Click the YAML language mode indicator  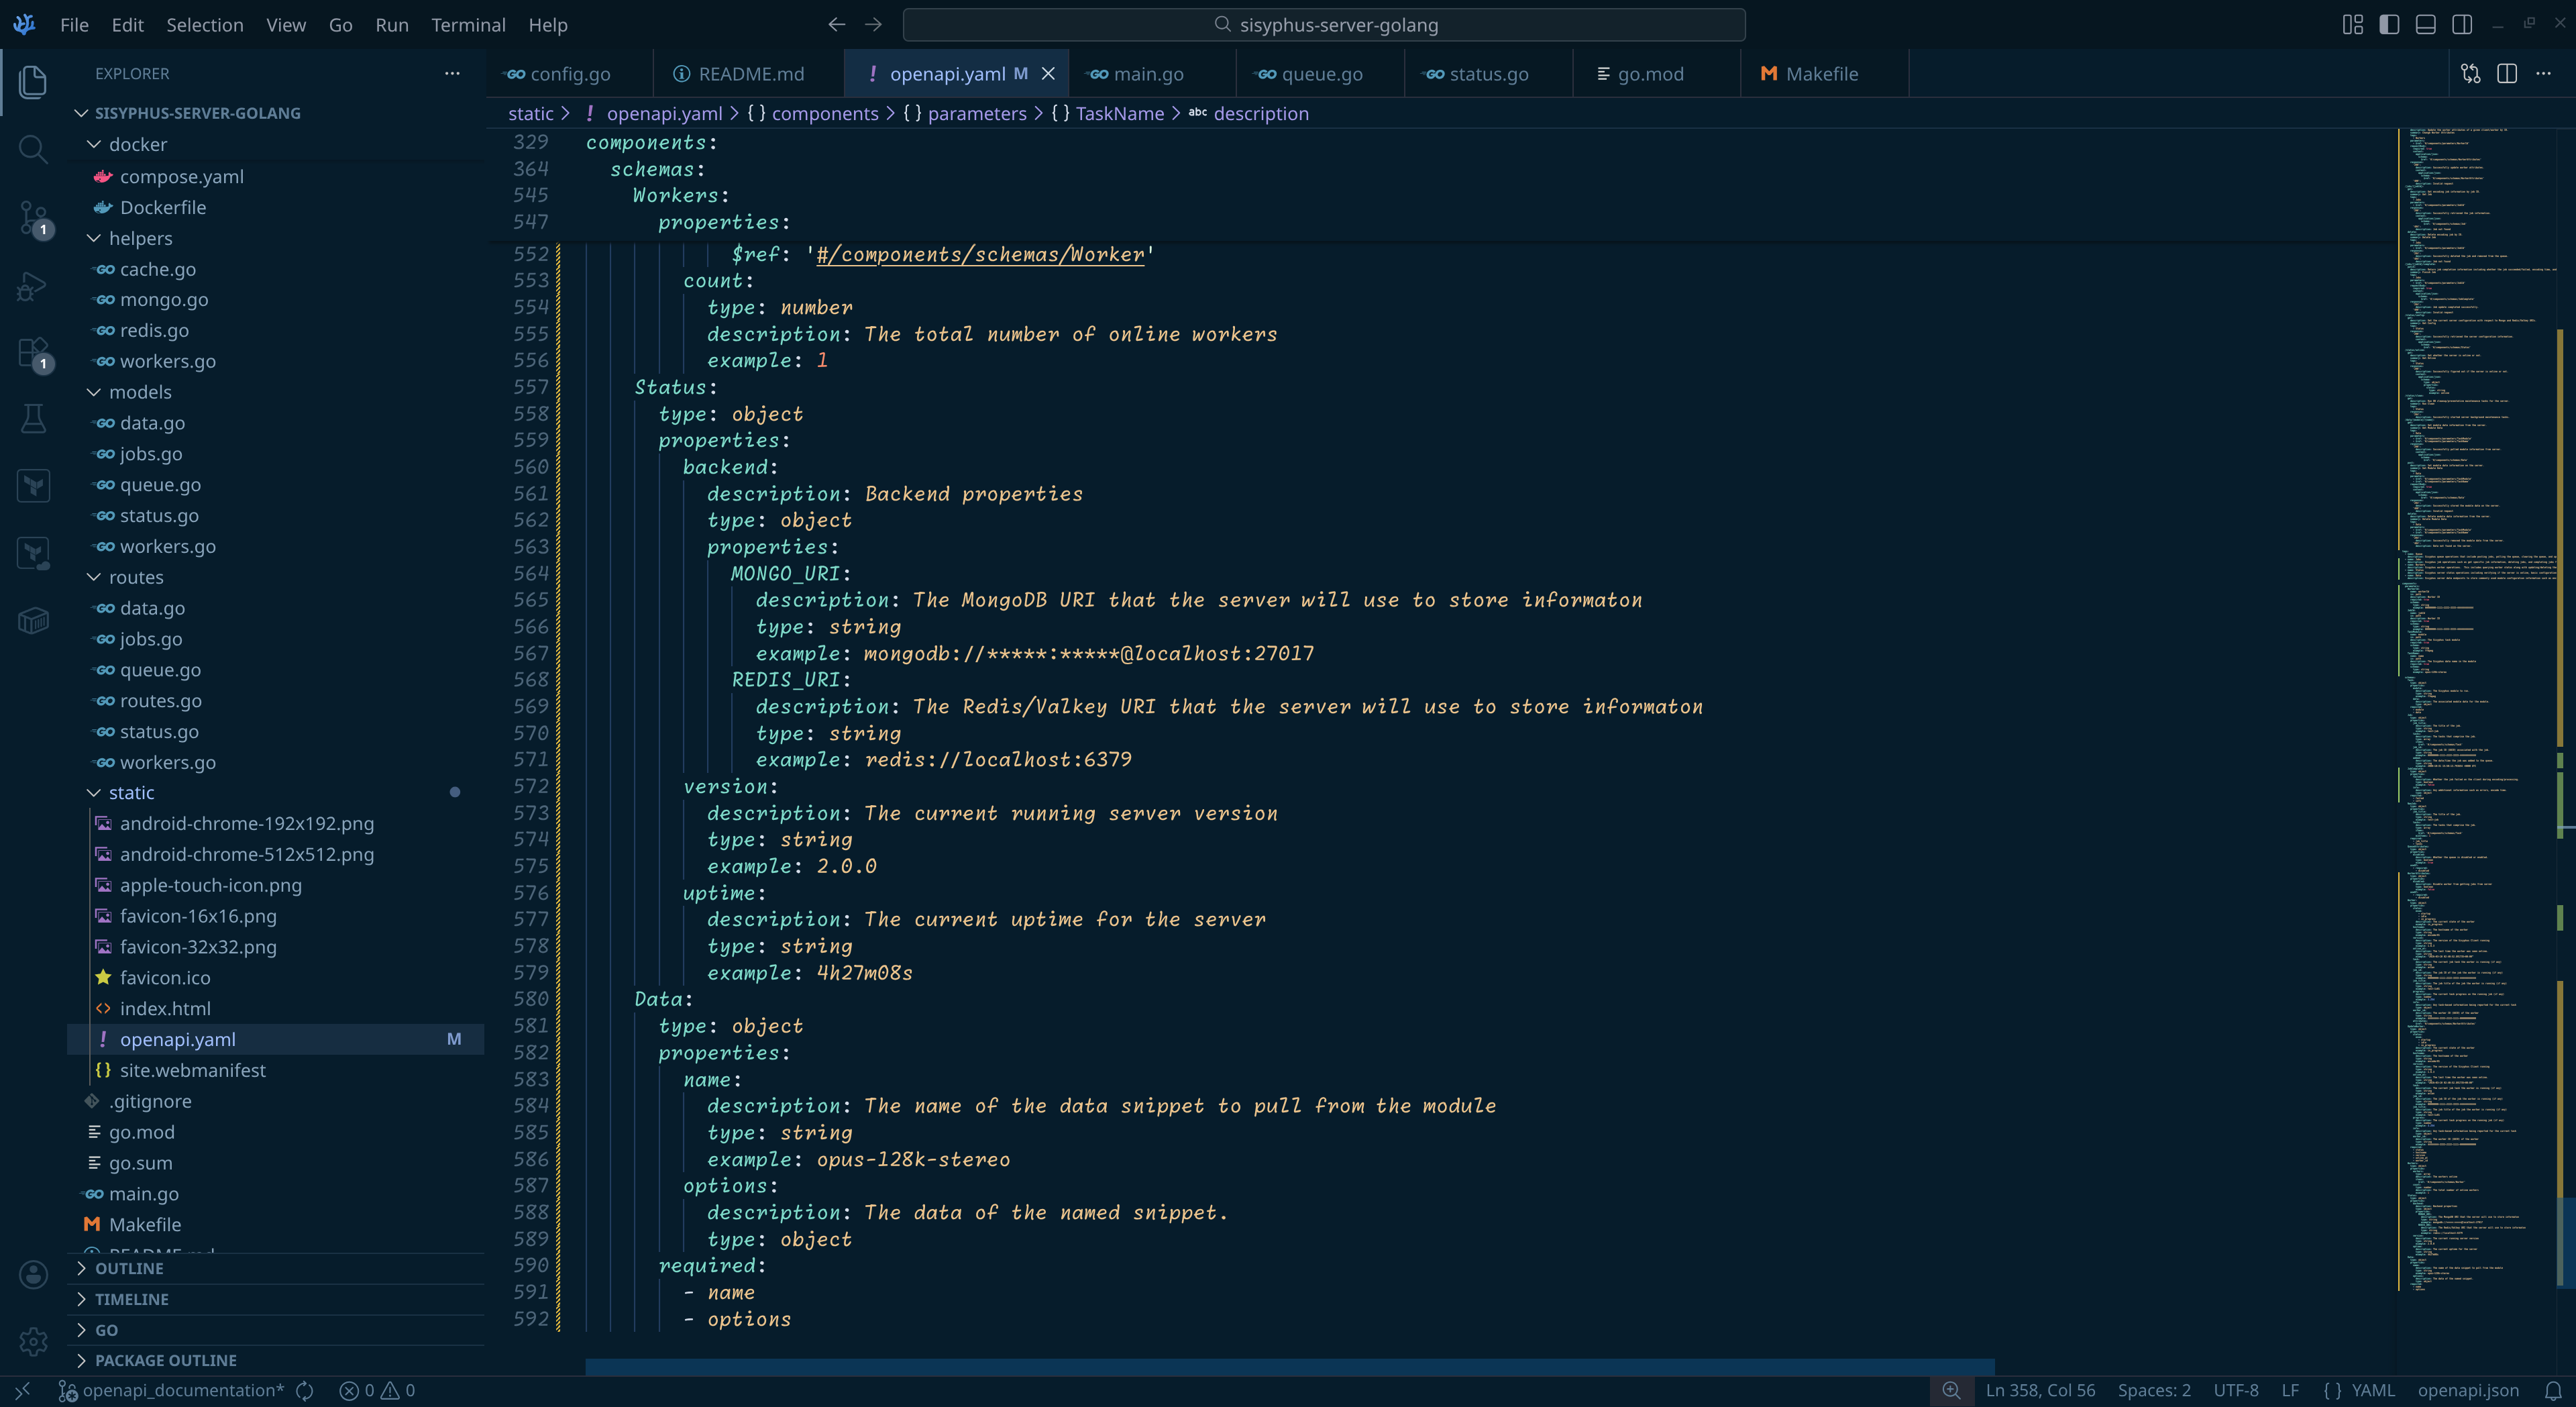point(2372,1390)
